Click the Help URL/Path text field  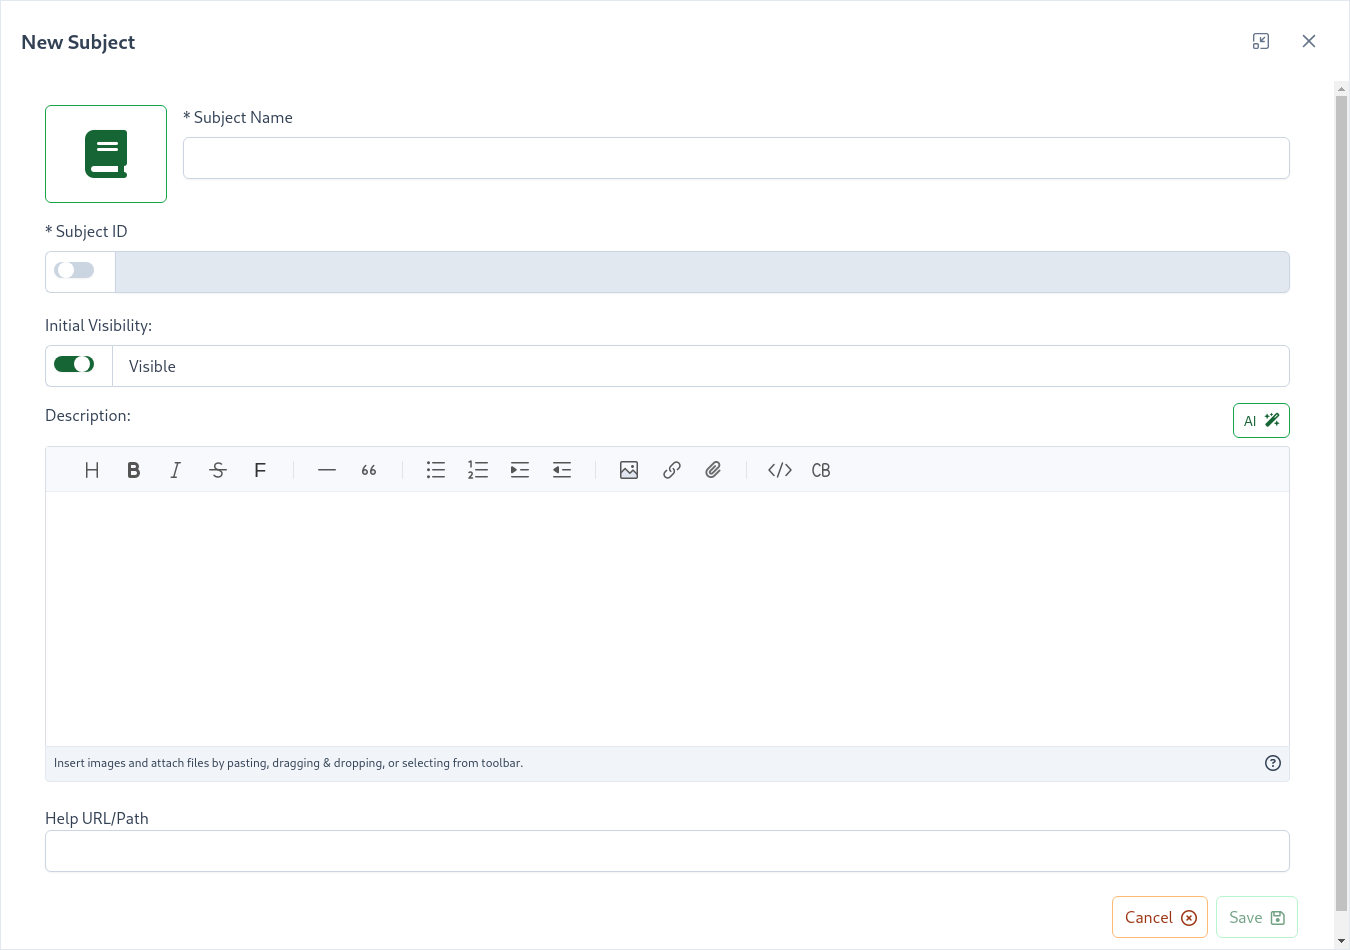coord(667,851)
